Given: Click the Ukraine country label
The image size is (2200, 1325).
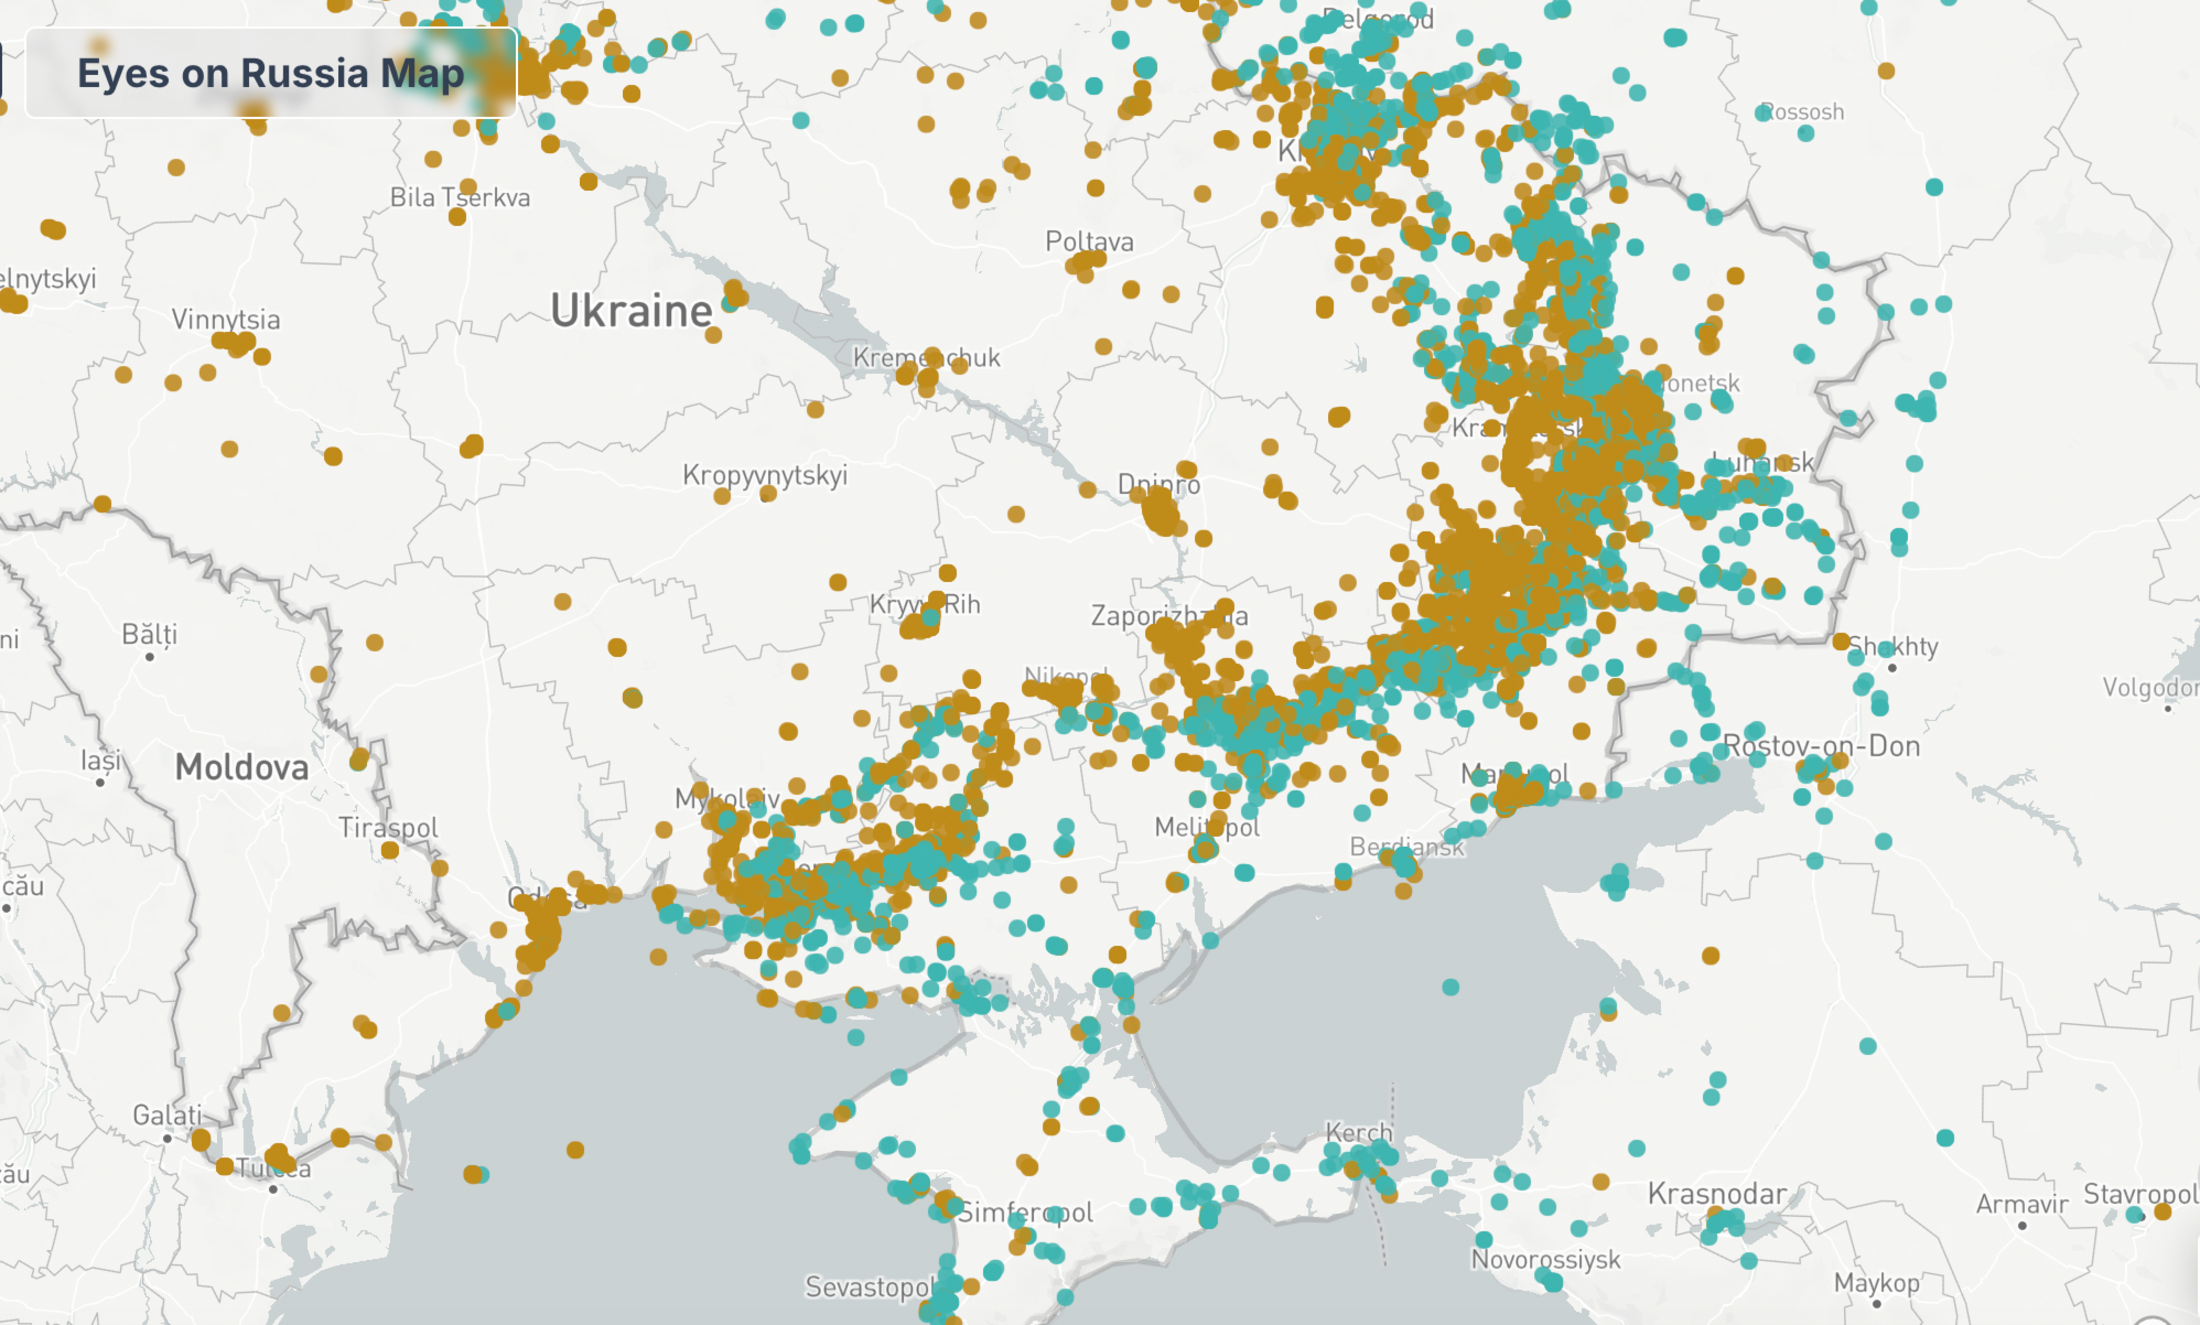Looking at the screenshot, I should click(x=631, y=311).
